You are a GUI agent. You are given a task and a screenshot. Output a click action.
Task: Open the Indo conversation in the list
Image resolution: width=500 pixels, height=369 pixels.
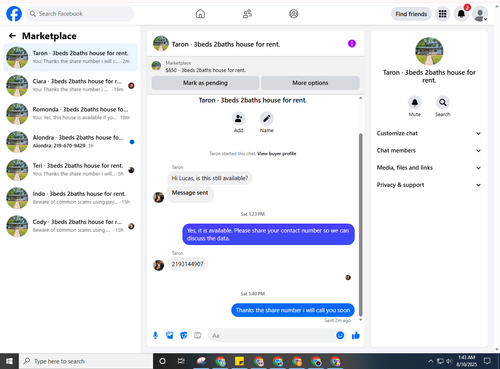point(70,198)
